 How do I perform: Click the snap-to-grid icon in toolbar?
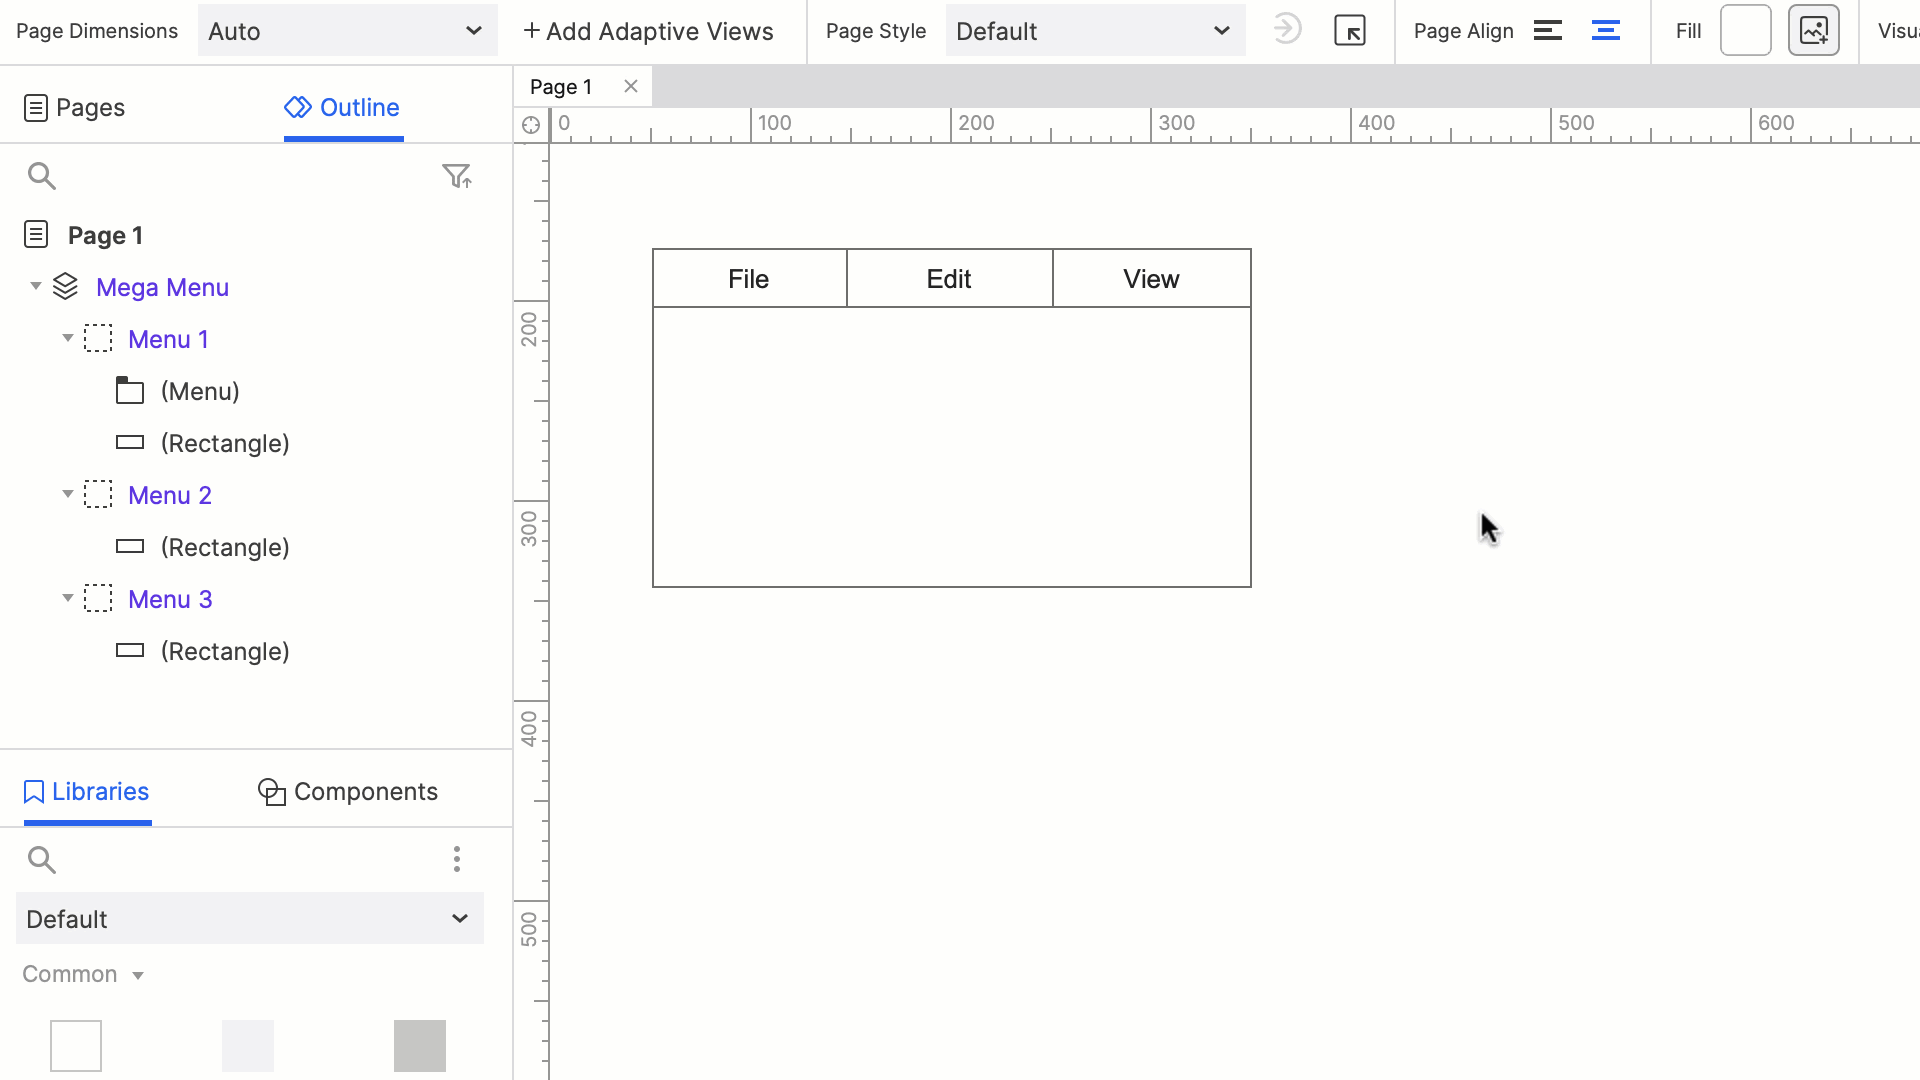click(x=1352, y=30)
